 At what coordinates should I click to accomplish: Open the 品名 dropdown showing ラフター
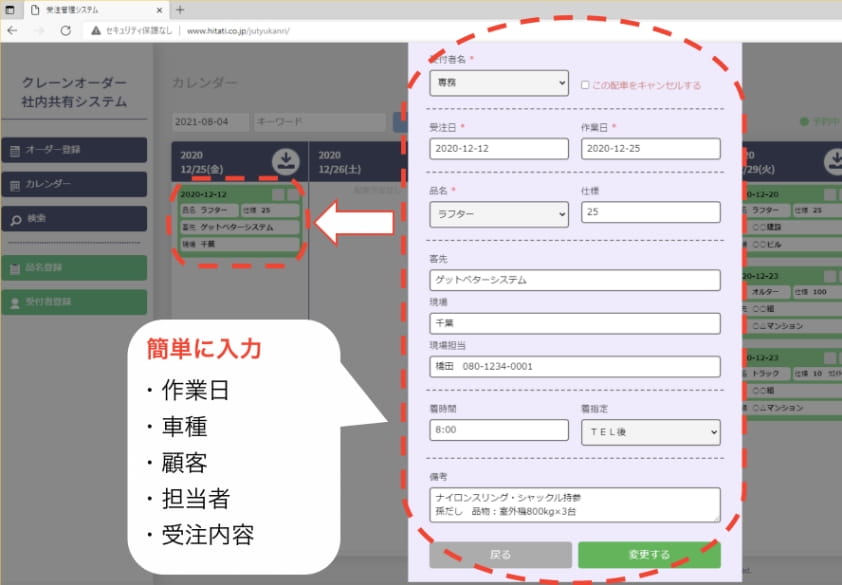[x=499, y=212]
